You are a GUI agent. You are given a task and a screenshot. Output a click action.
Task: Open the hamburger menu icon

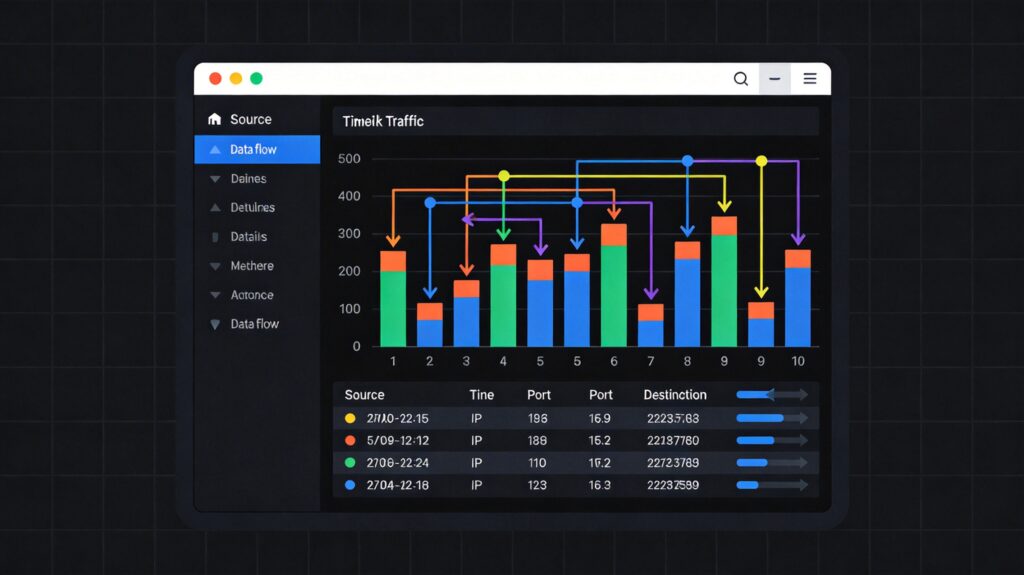coord(810,79)
